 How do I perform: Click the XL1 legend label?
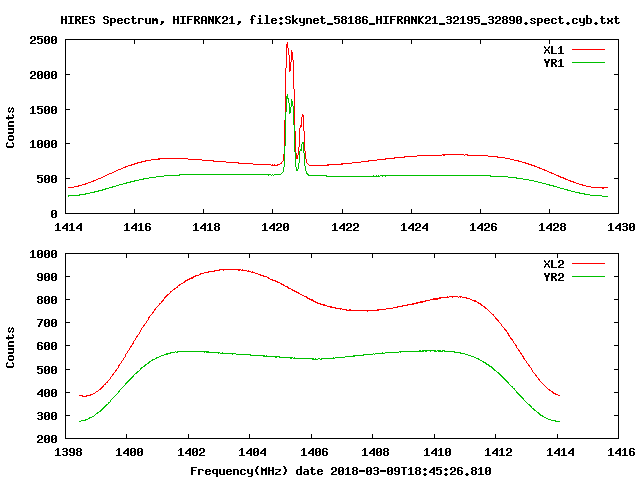click(x=553, y=50)
